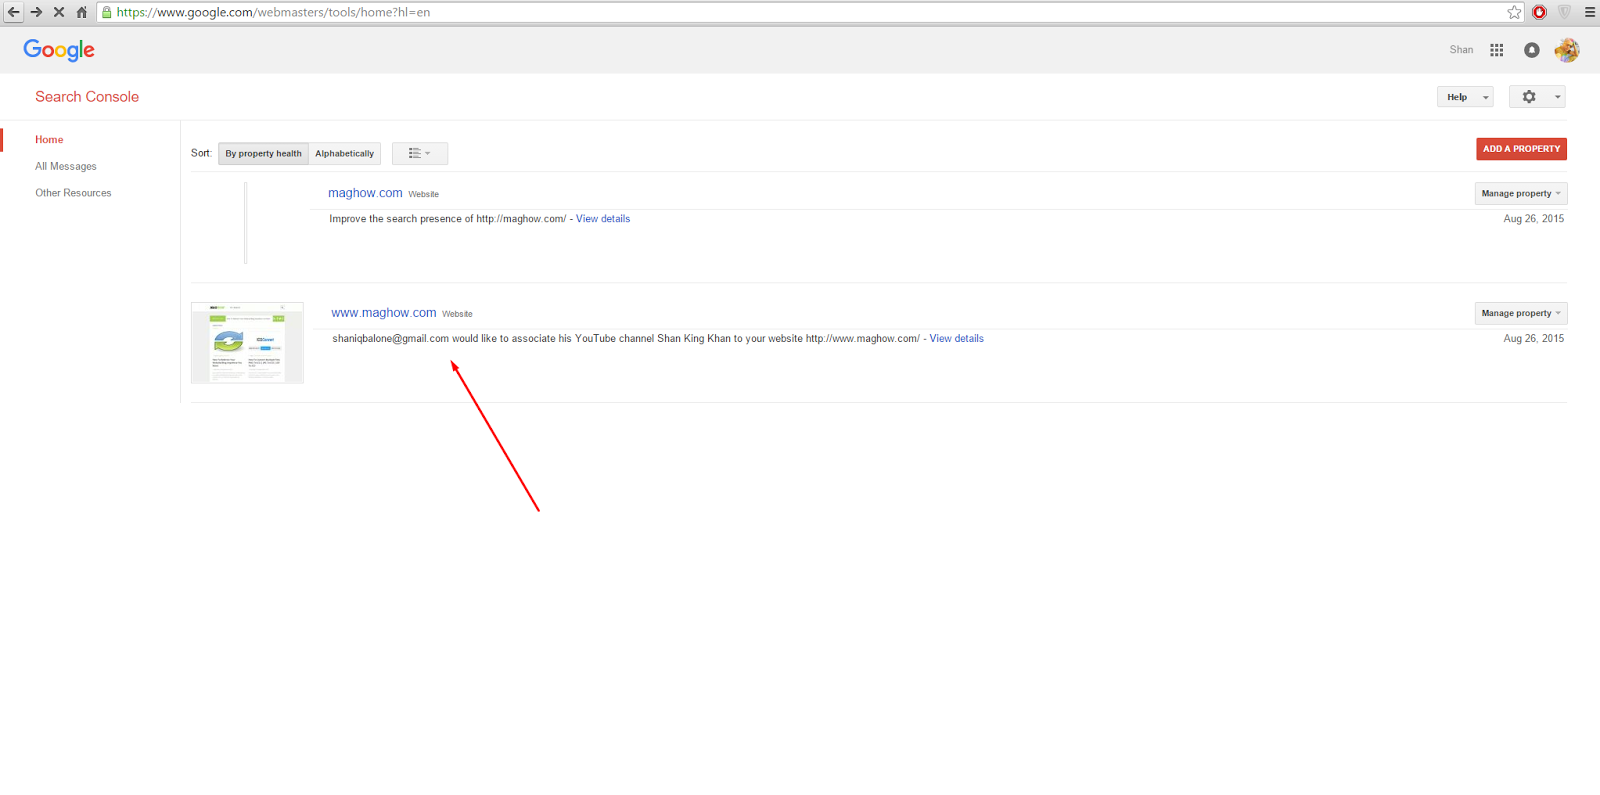
Task: Stop page loading with X icon
Action: tap(59, 12)
